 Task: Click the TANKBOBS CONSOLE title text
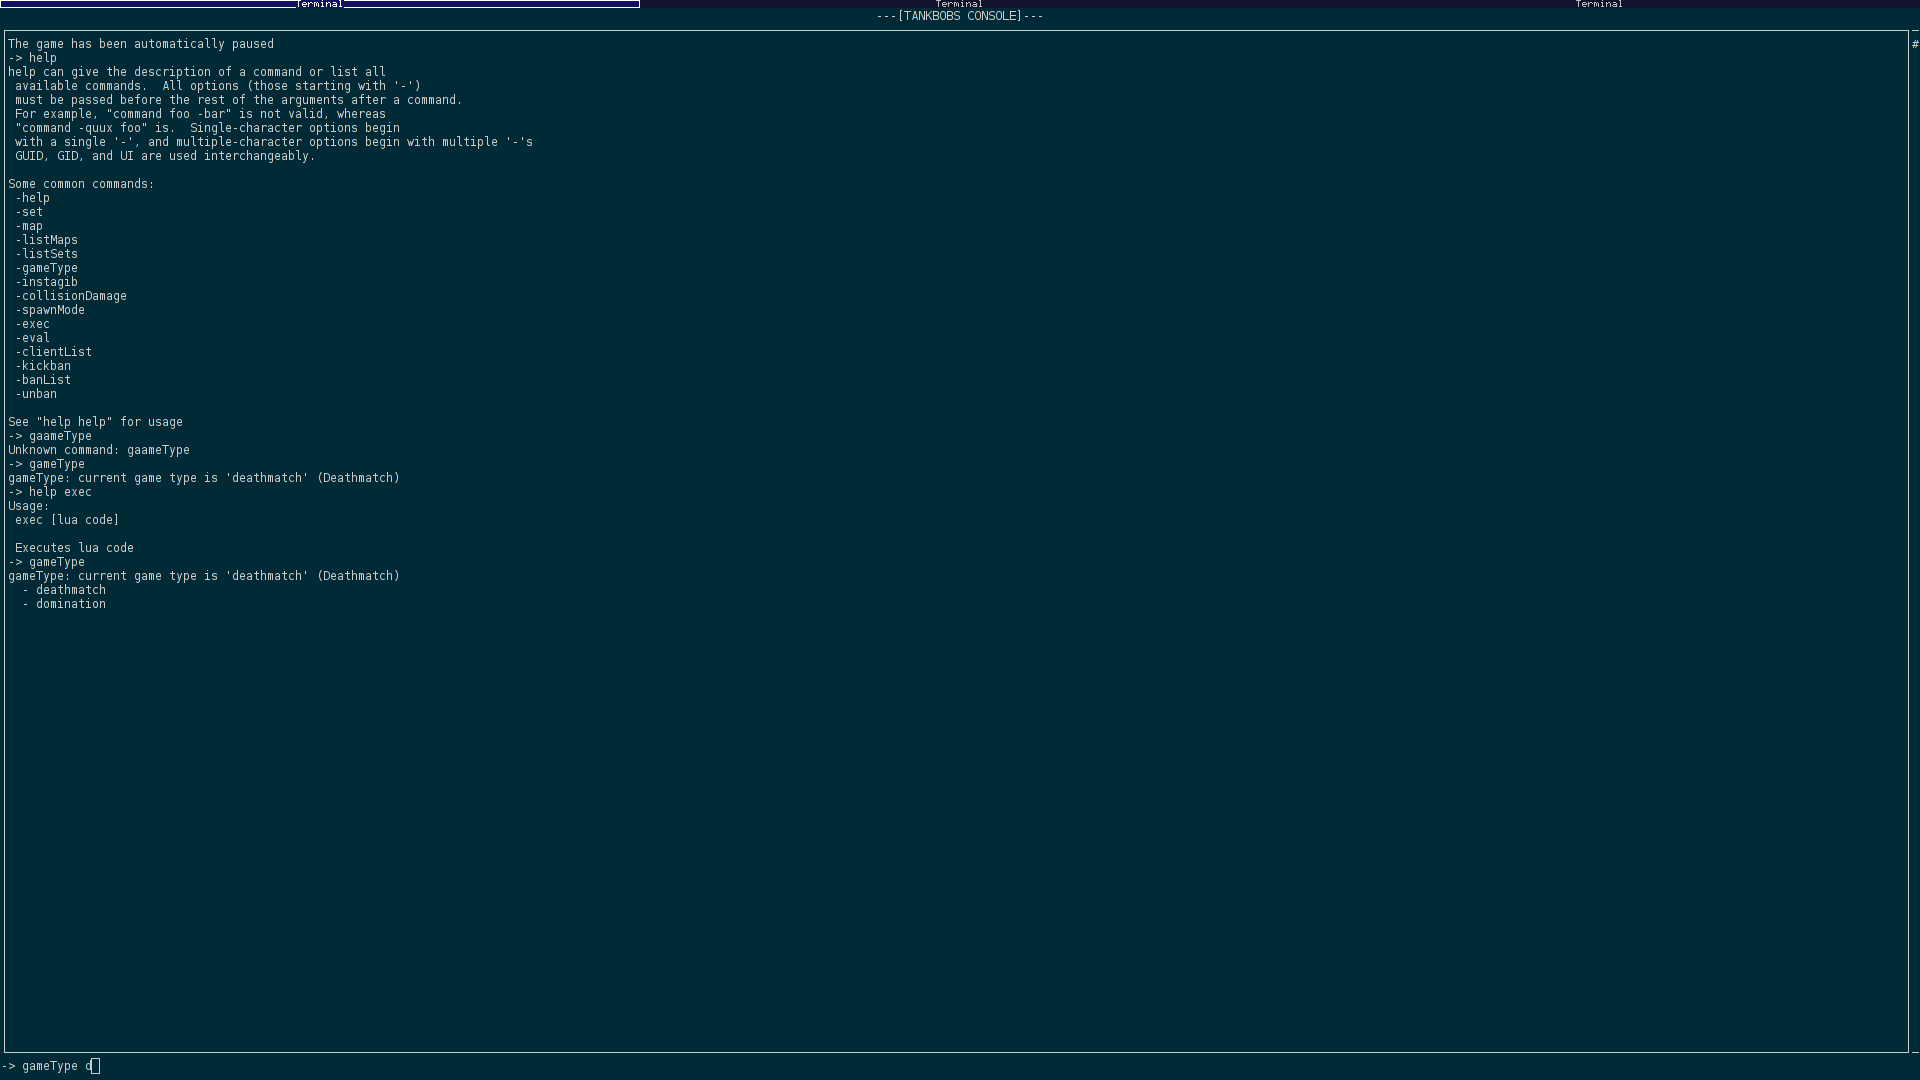[x=959, y=16]
